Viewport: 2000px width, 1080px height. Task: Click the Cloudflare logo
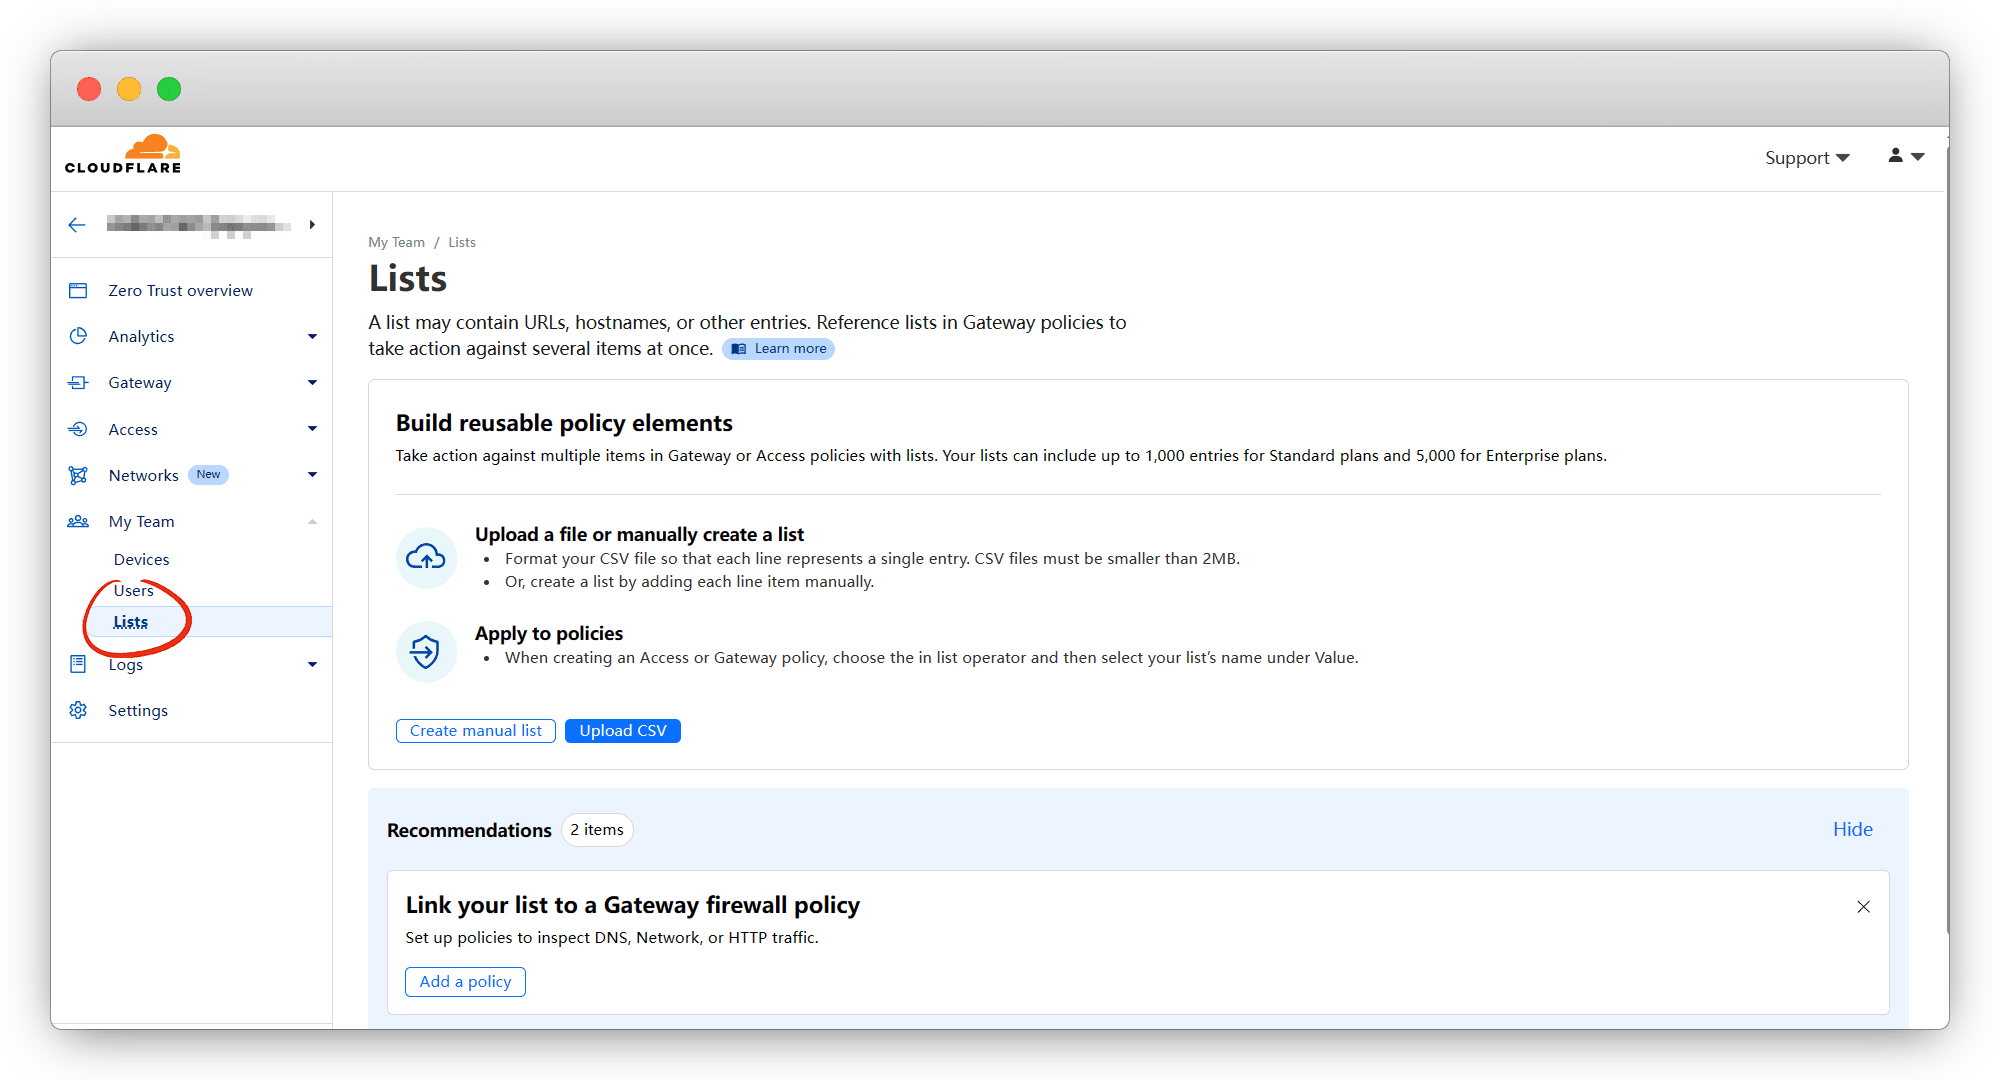pos(123,155)
